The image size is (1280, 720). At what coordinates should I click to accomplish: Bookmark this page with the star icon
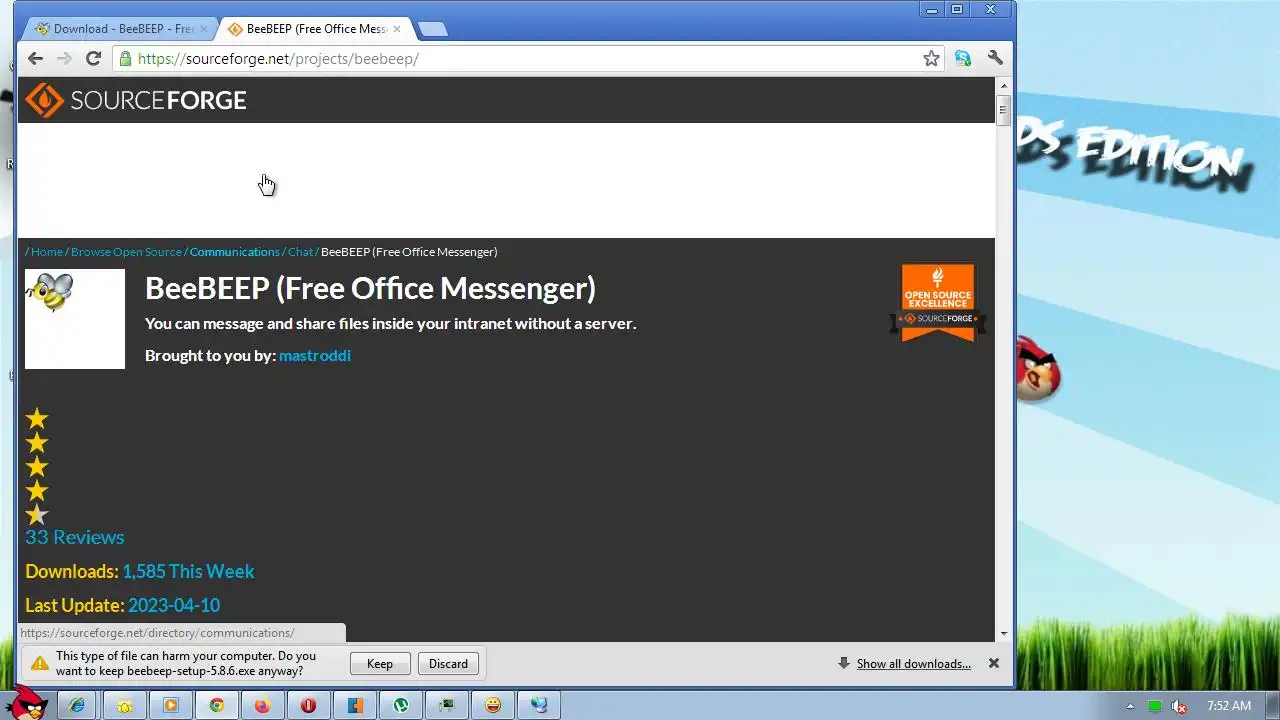pyautogui.click(x=931, y=59)
